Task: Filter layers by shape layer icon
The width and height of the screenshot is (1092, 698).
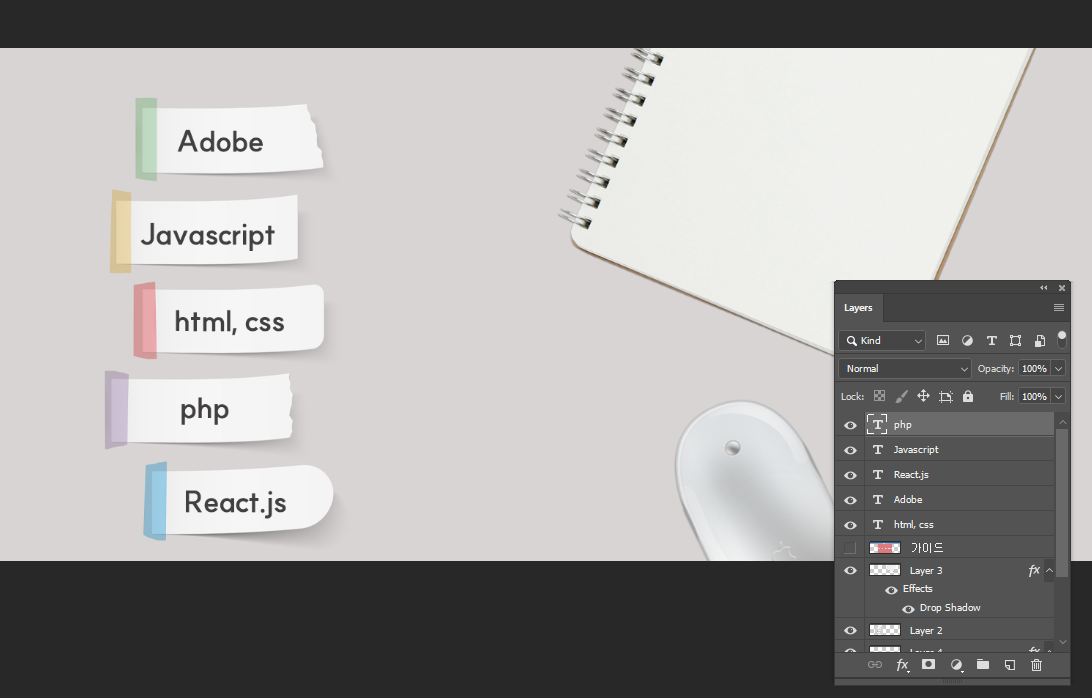Action: [1015, 341]
